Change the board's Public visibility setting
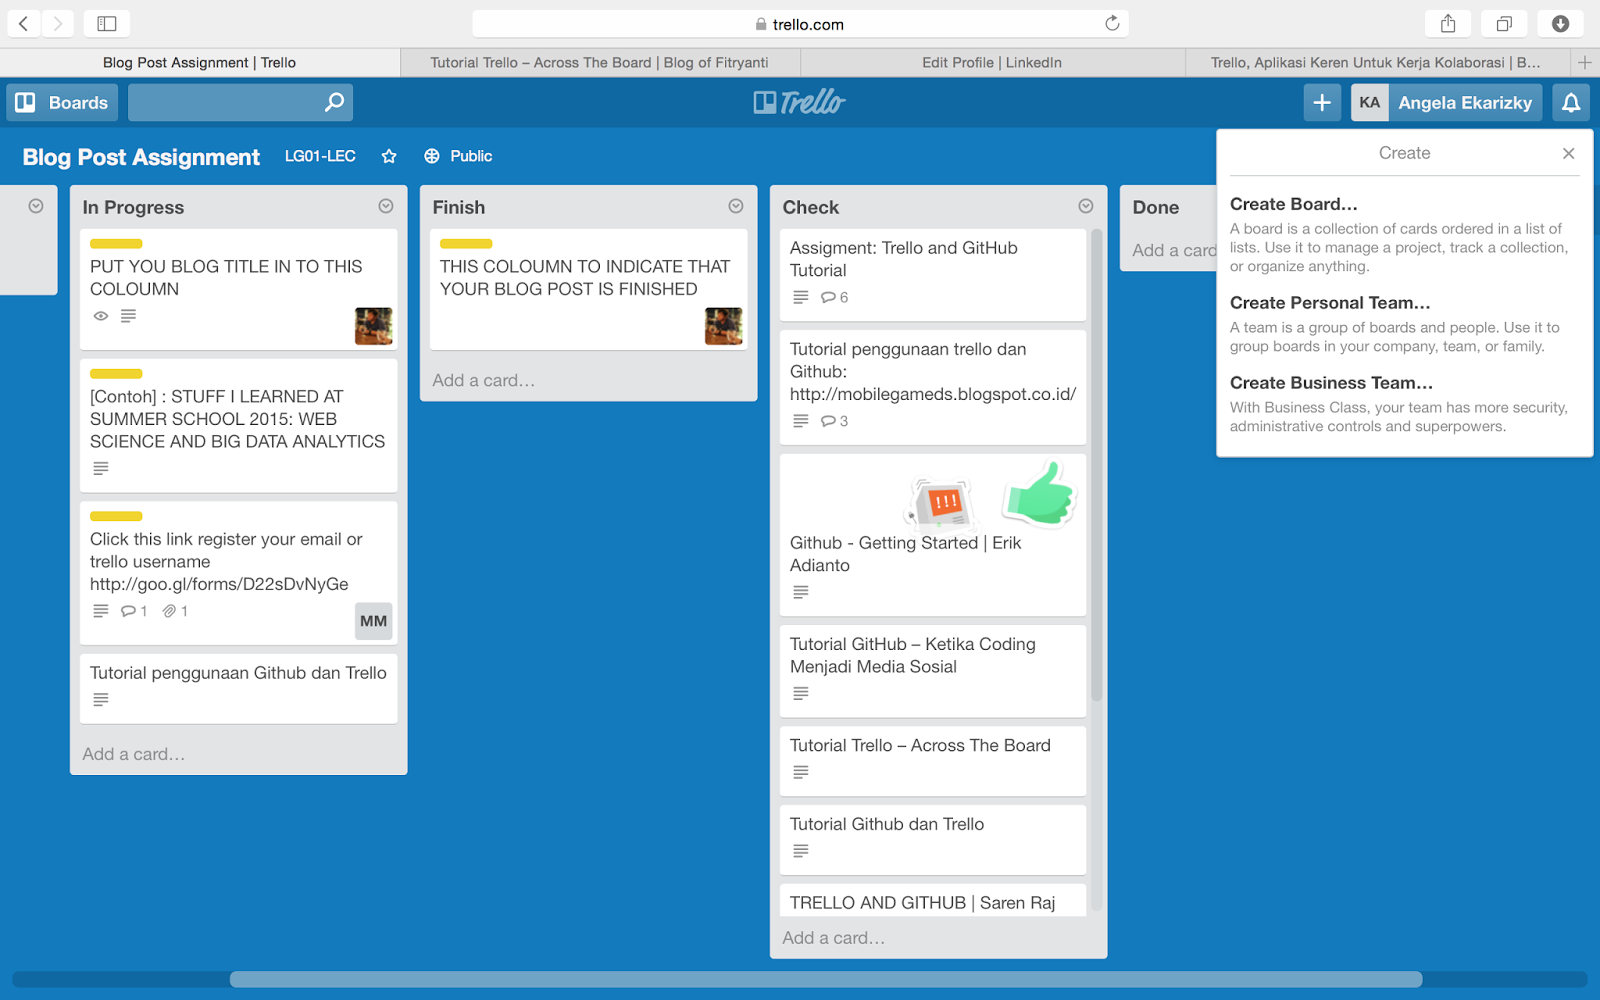 [459, 156]
